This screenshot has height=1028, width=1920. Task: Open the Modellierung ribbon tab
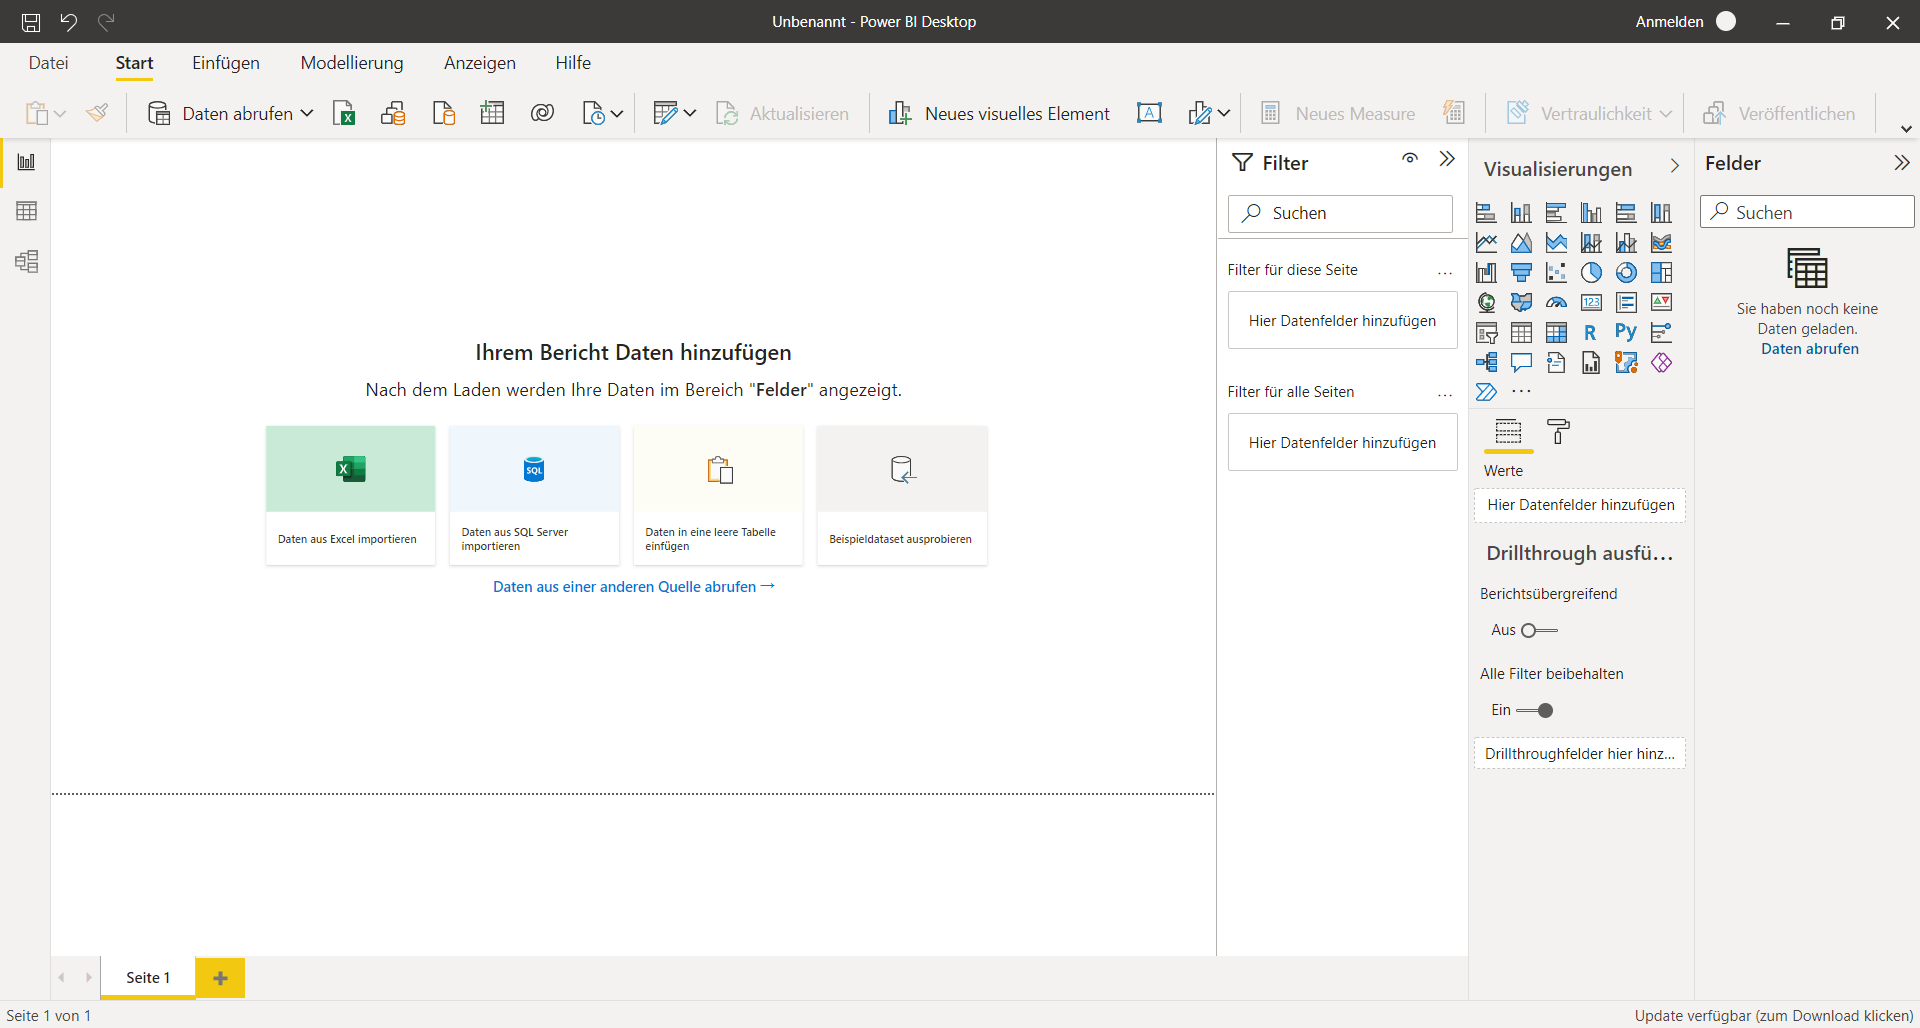[x=352, y=63]
